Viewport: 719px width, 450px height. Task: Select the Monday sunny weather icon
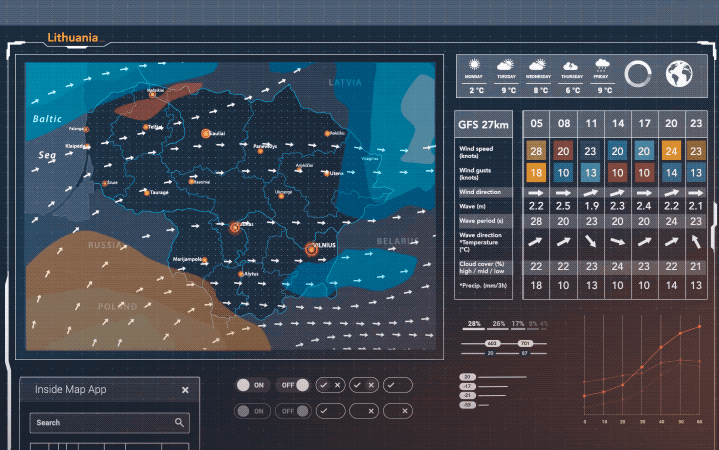474,64
